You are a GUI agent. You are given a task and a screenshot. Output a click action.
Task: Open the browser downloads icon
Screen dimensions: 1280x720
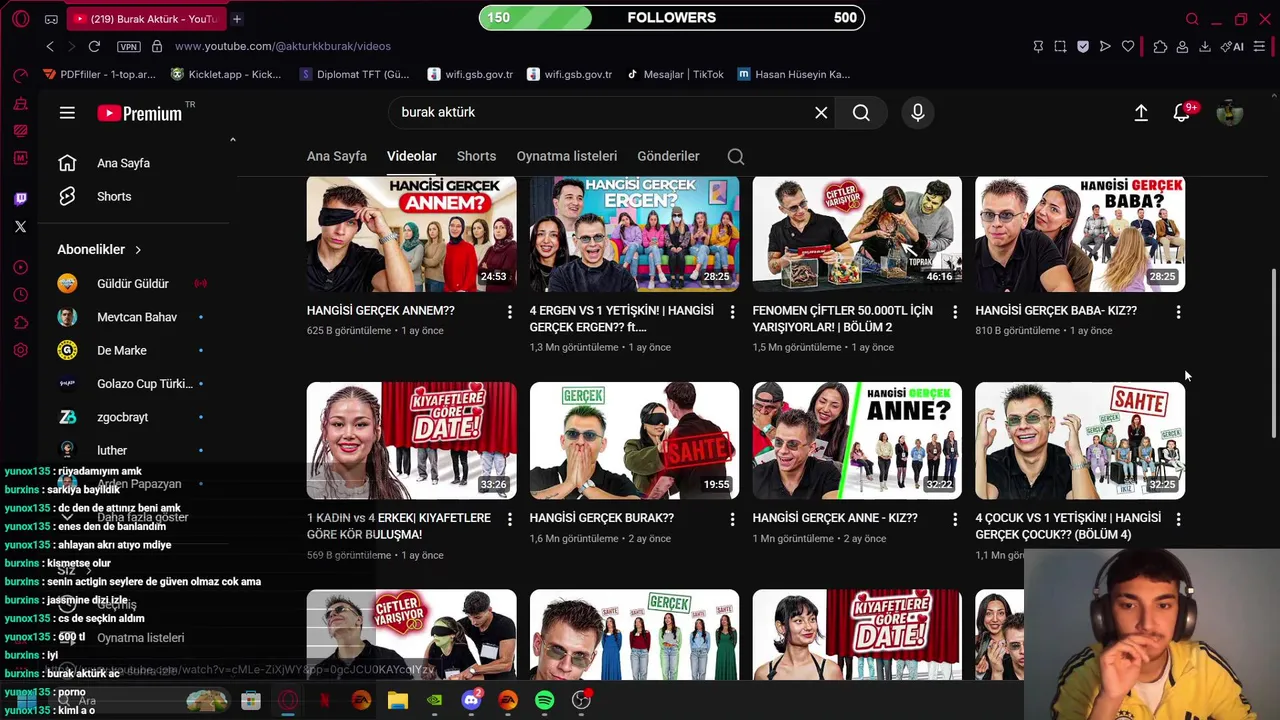pyautogui.click(x=1204, y=46)
